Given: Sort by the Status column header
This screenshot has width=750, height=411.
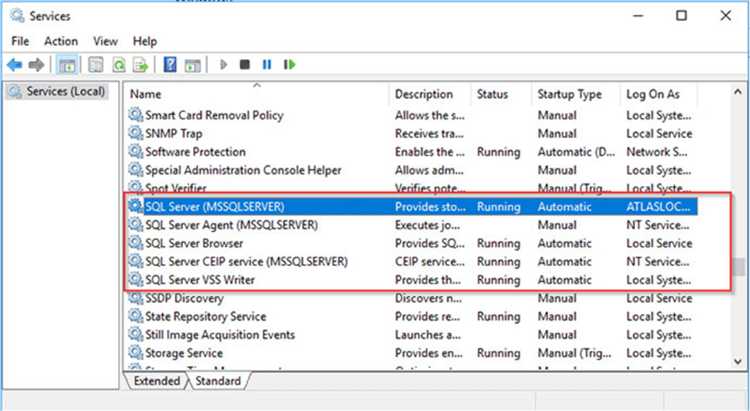Looking at the screenshot, I should (x=501, y=94).
